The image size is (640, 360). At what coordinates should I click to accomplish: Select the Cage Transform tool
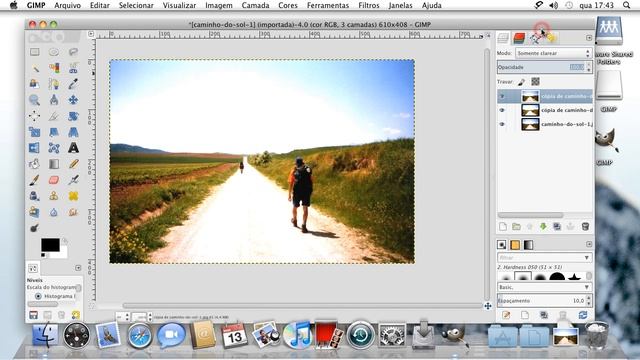(54, 147)
